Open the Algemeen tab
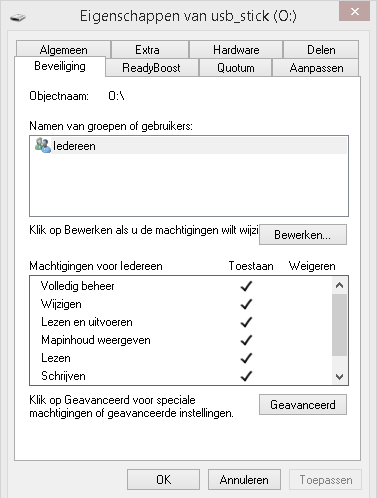Viewport: 377px width, 498px height. (64, 50)
